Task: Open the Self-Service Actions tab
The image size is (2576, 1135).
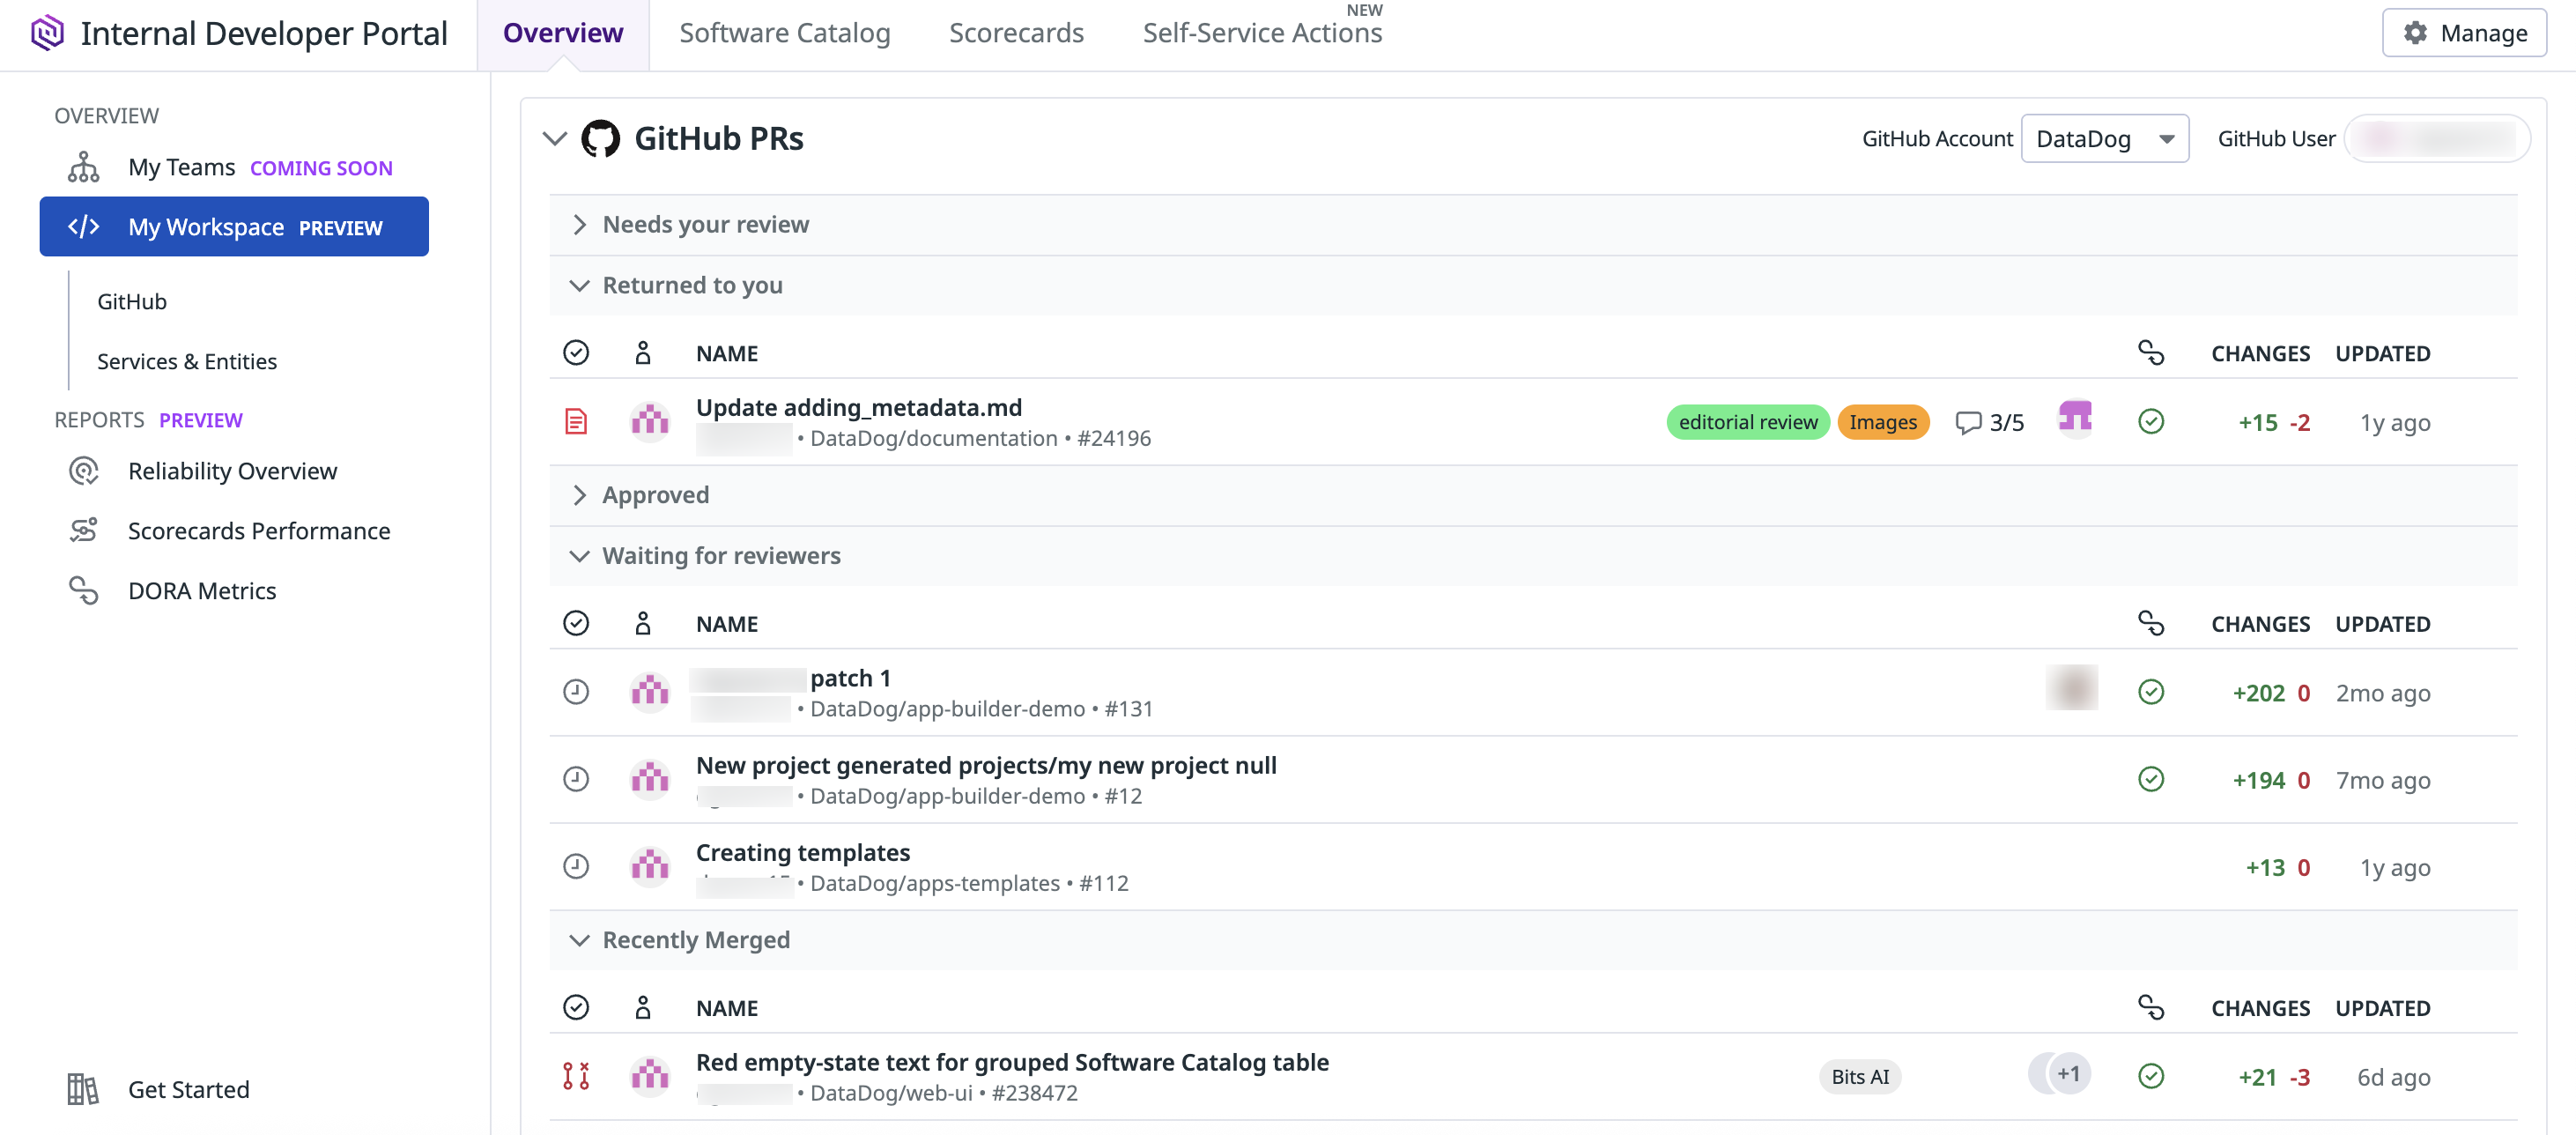Action: 1262,33
